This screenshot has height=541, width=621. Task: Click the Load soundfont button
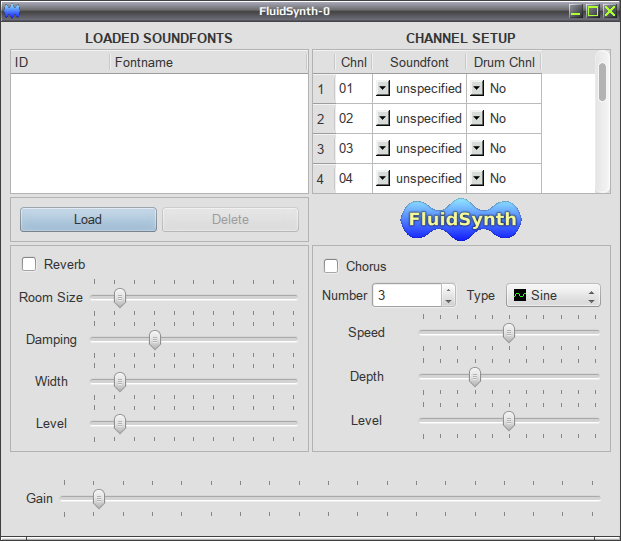pyautogui.click(x=88, y=219)
